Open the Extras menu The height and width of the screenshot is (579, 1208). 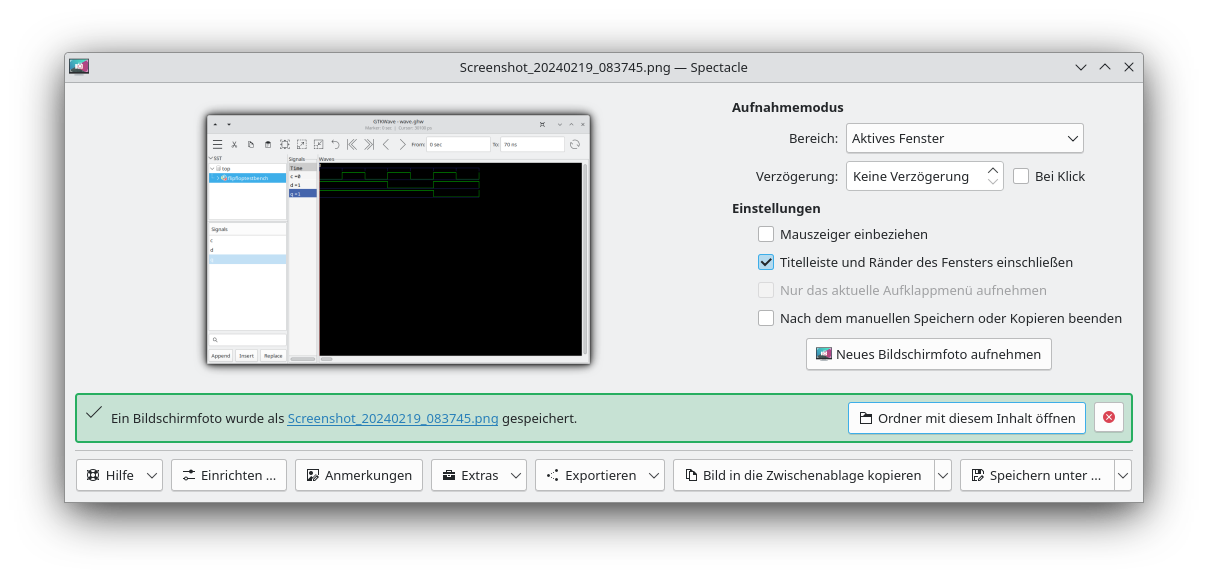click(479, 475)
